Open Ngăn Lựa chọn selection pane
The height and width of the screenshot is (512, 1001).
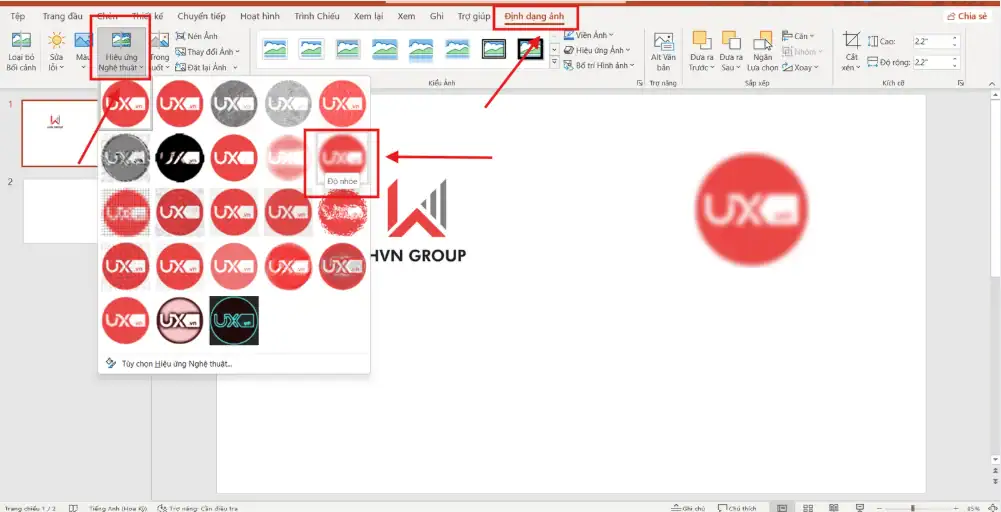[x=762, y=52]
